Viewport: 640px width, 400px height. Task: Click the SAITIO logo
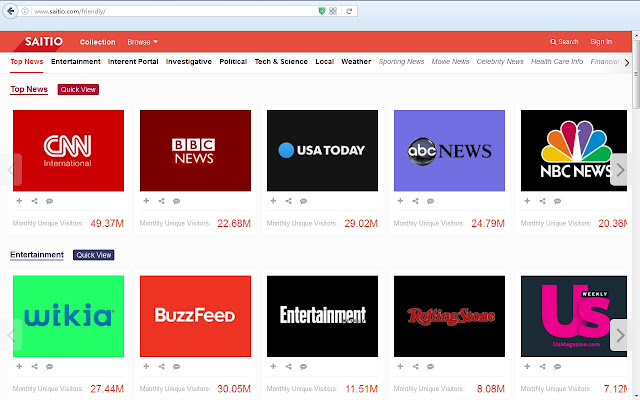[x=44, y=42]
